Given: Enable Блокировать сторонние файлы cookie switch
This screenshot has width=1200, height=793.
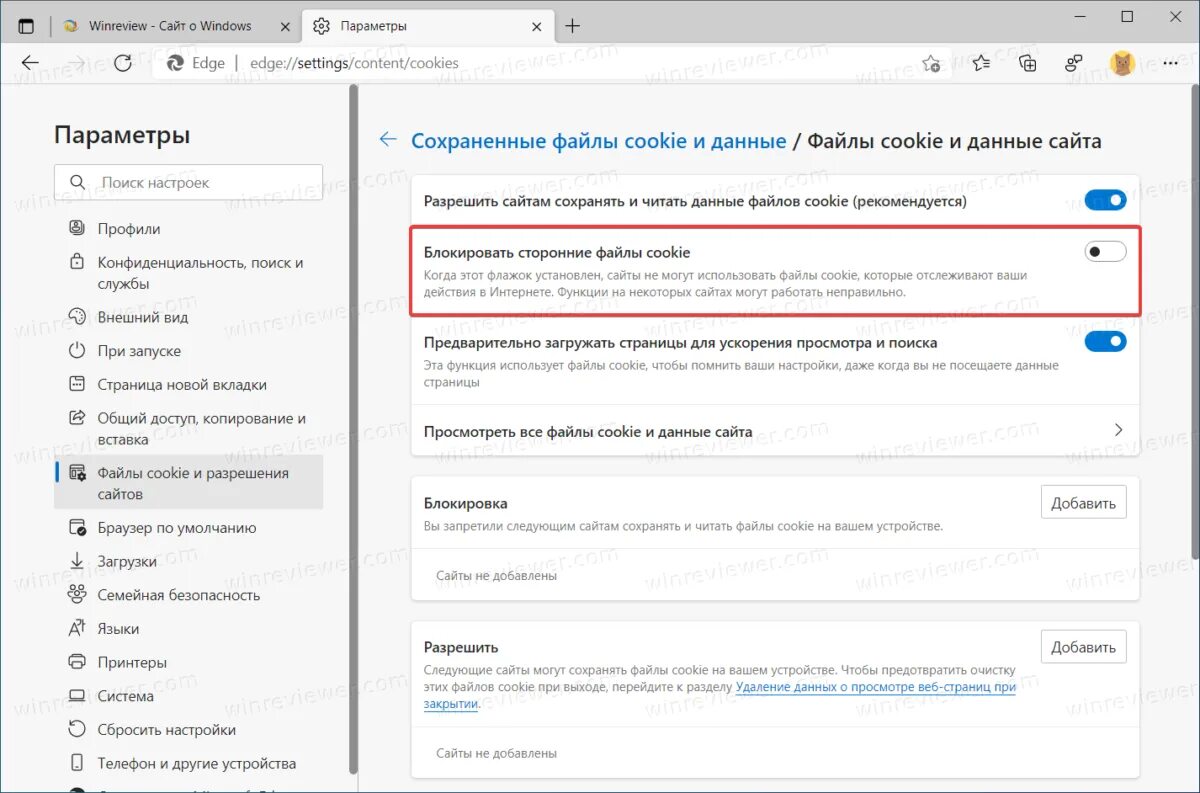Looking at the screenshot, I should (1105, 252).
